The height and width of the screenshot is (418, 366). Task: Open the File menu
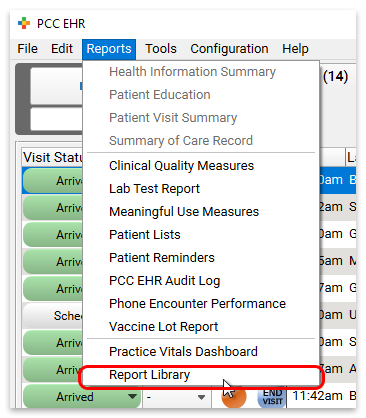(27, 49)
